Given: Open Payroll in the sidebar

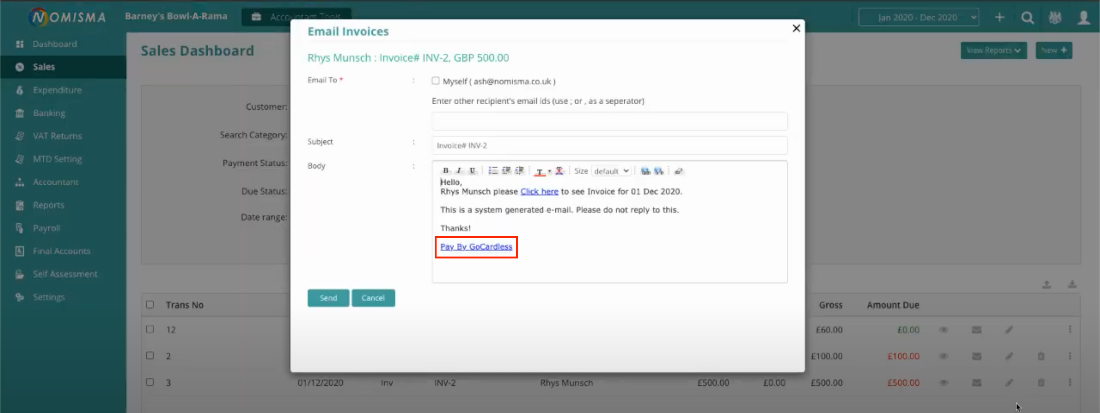Looking at the screenshot, I should pyautogui.click(x=63, y=228).
